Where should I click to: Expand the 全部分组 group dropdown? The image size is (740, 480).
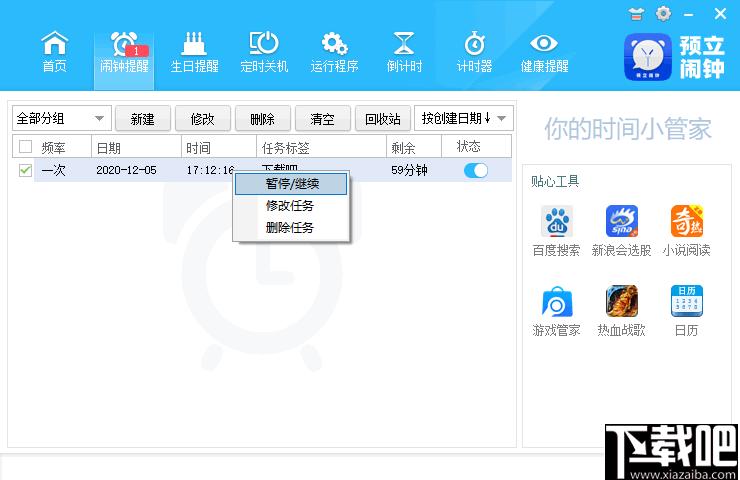click(x=62, y=118)
